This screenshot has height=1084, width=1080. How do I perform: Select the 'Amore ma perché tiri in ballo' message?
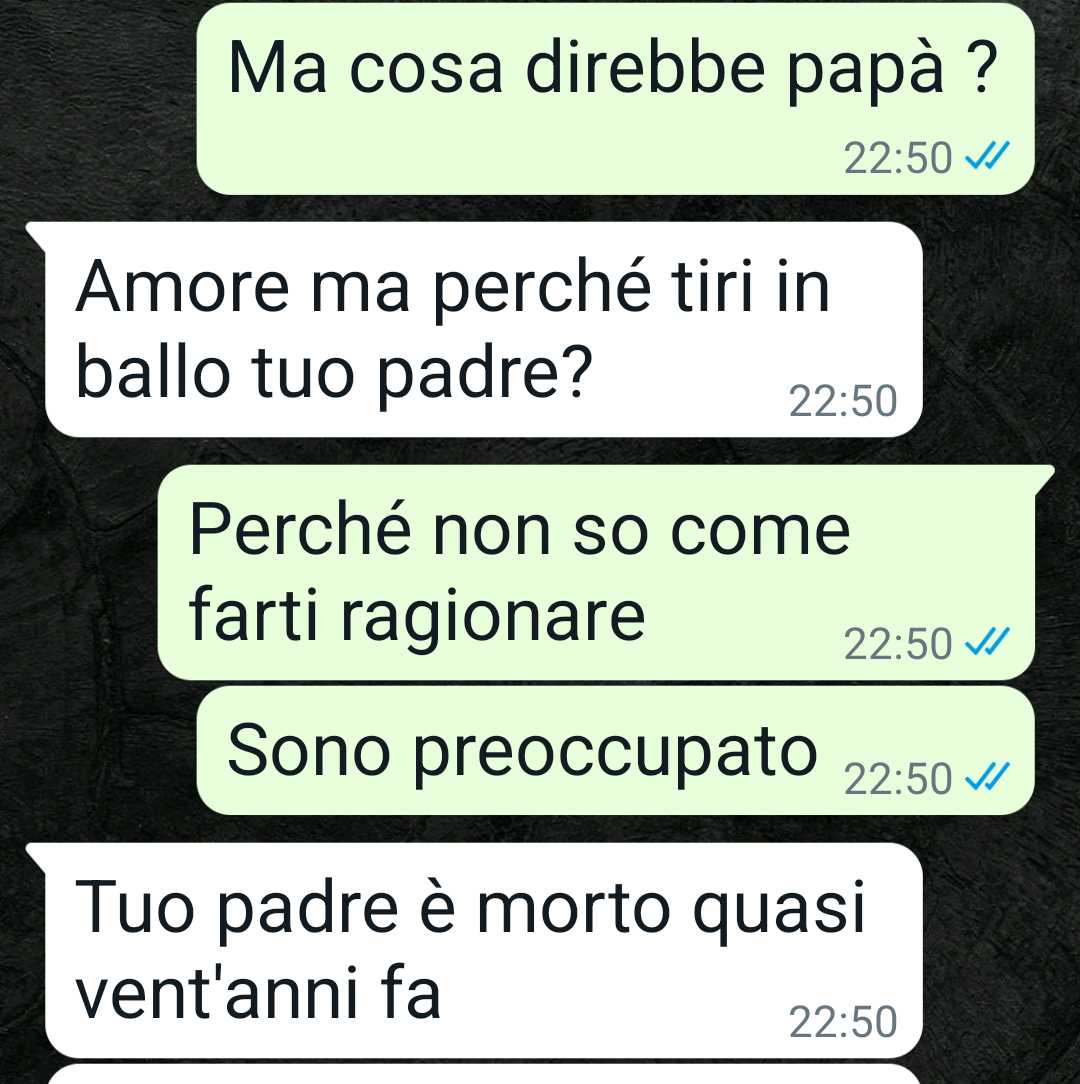click(x=483, y=329)
